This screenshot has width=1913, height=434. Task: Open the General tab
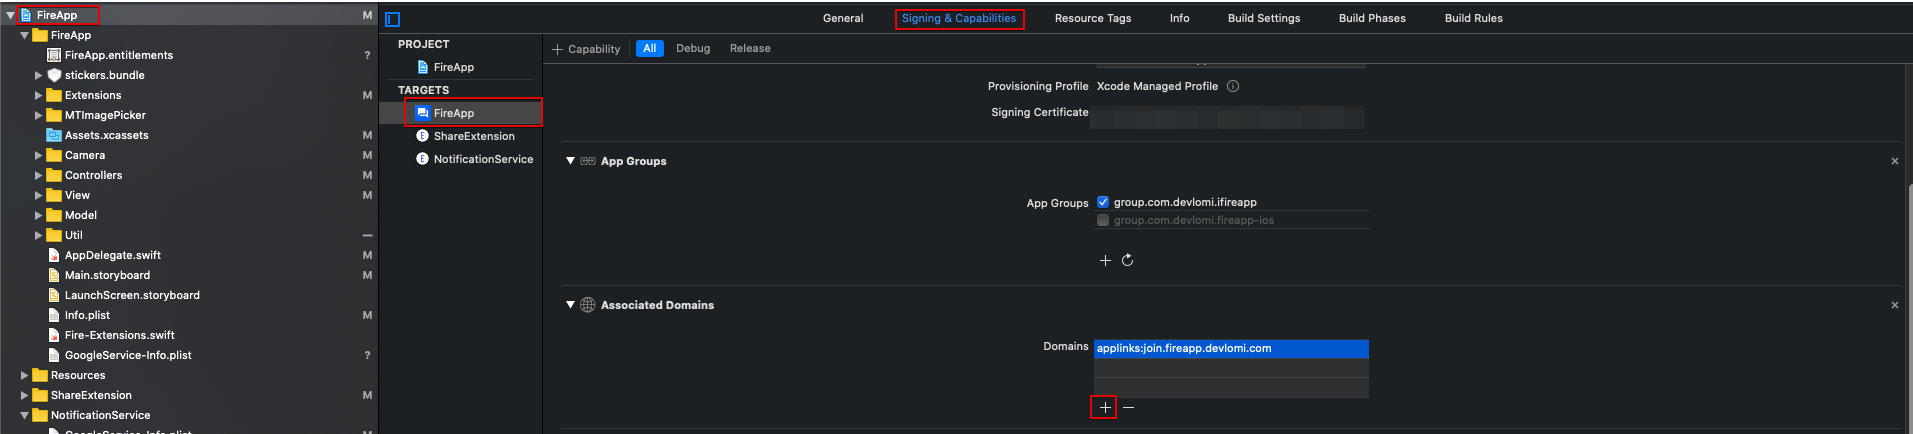pyautogui.click(x=843, y=18)
